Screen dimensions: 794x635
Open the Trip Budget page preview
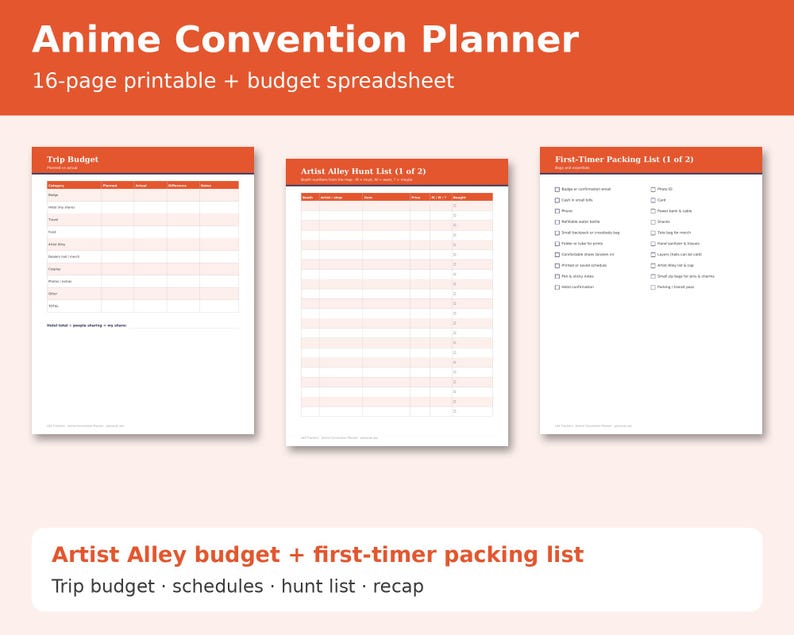pyautogui.click(x=143, y=291)
